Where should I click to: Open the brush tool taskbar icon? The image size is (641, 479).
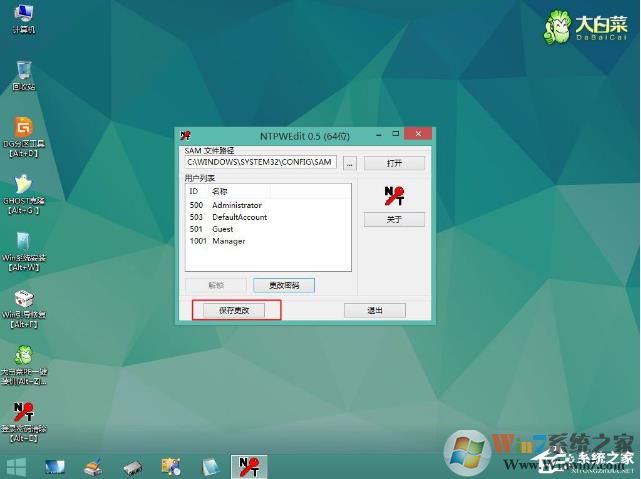(94, 467)
